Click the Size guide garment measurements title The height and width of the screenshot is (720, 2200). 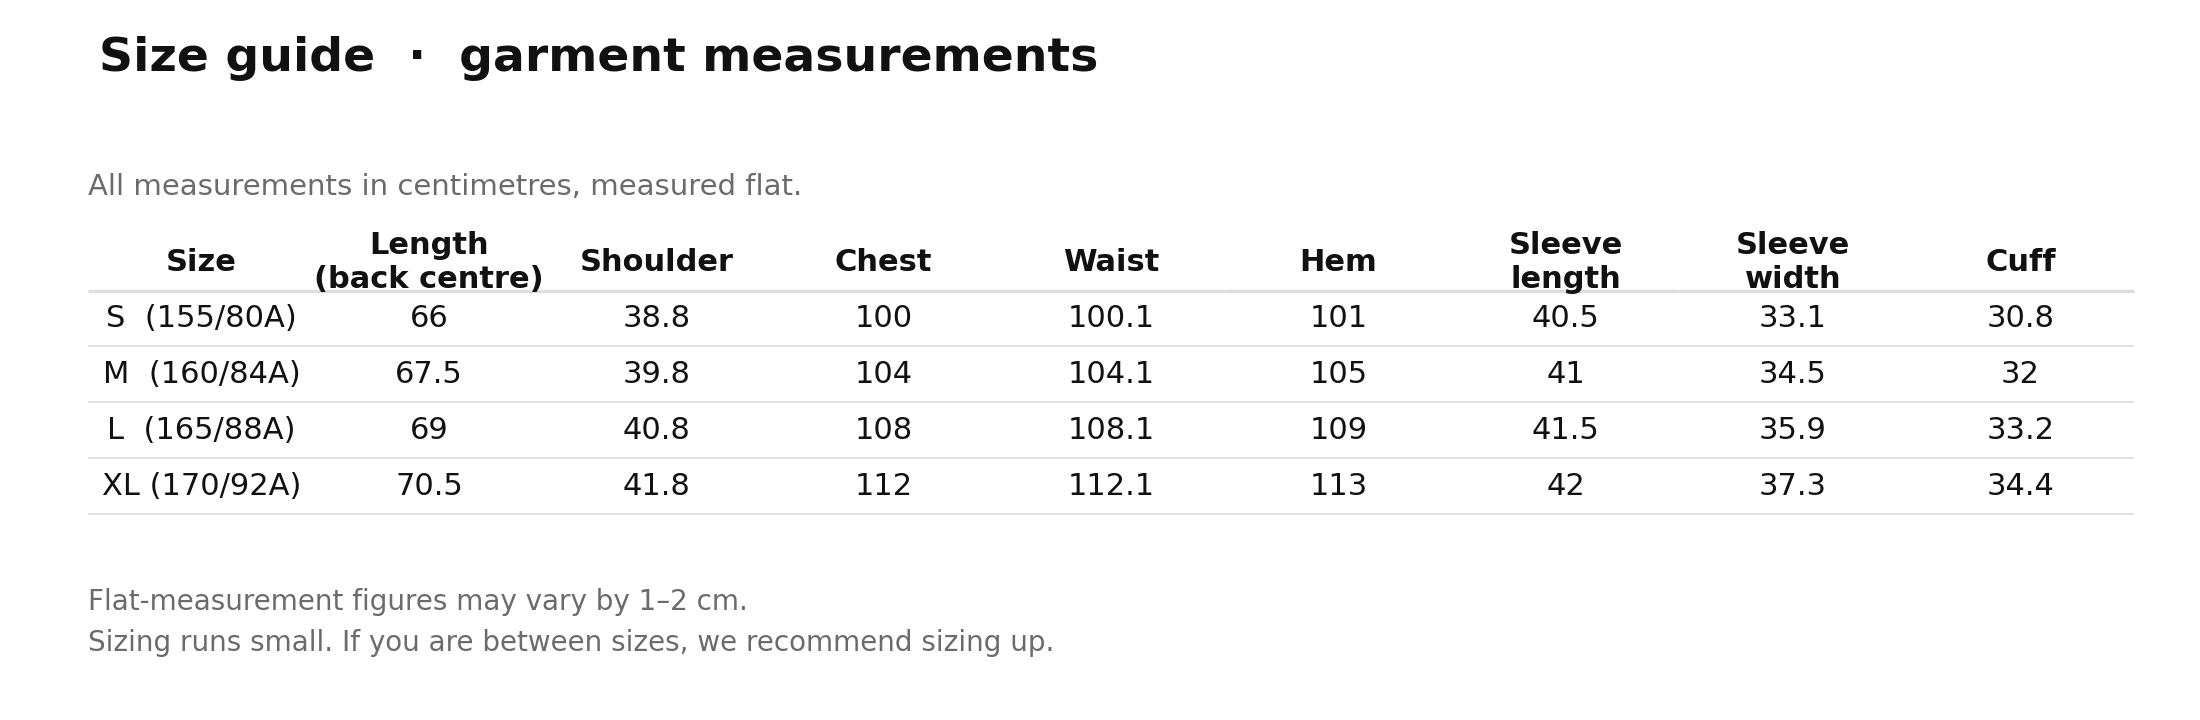(598, 57)
